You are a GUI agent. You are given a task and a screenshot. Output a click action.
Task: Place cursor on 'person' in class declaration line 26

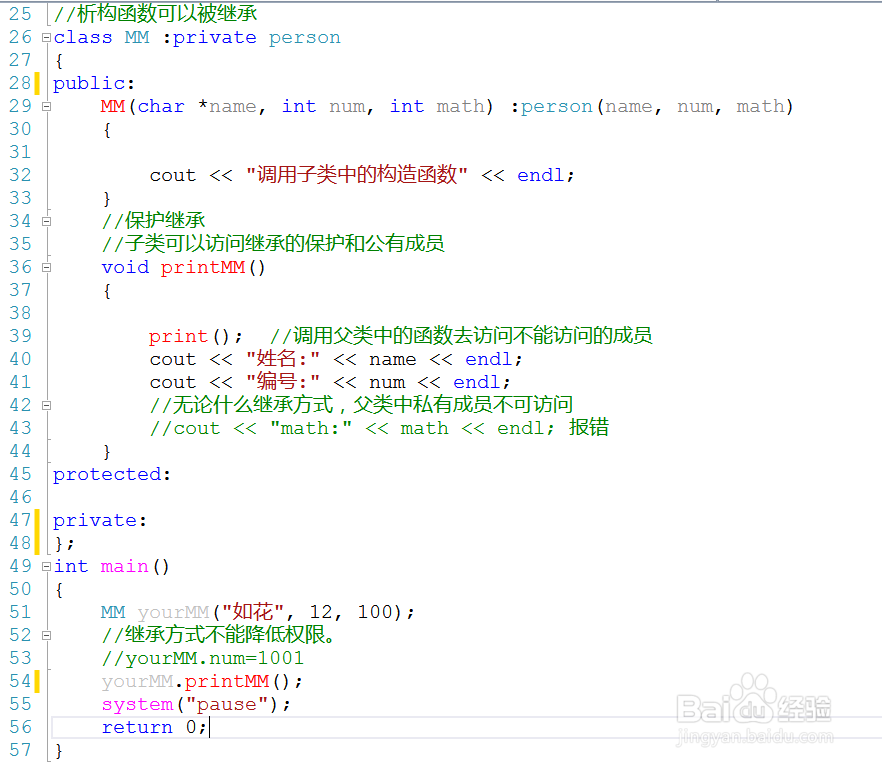[304, 38]
